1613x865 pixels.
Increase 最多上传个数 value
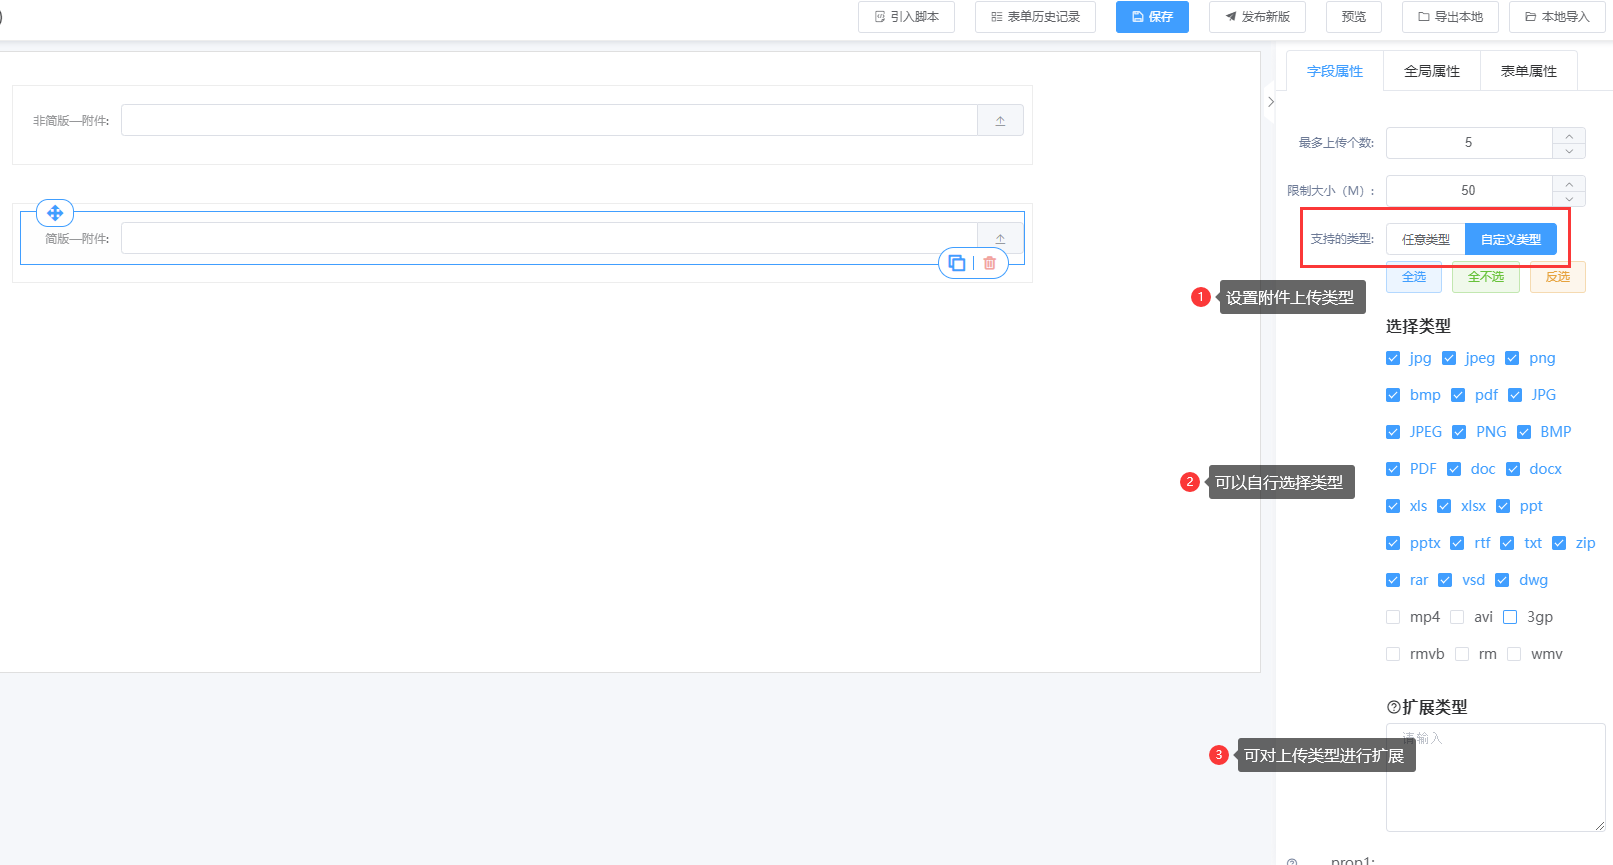[x=1569, y=135]
